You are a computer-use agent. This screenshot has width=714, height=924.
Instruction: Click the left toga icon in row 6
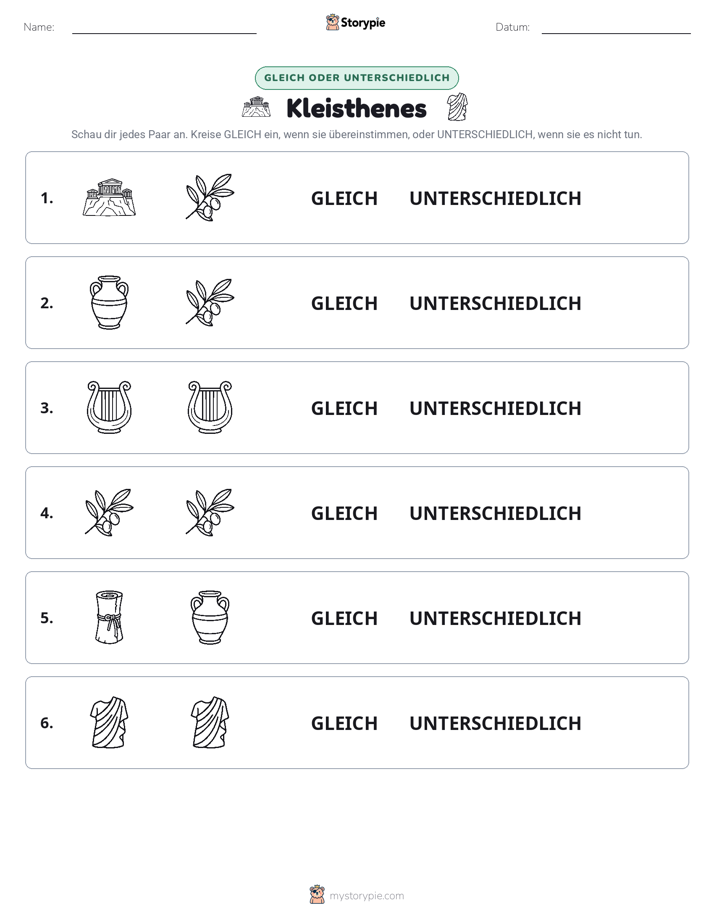click(x=109, y=722)
